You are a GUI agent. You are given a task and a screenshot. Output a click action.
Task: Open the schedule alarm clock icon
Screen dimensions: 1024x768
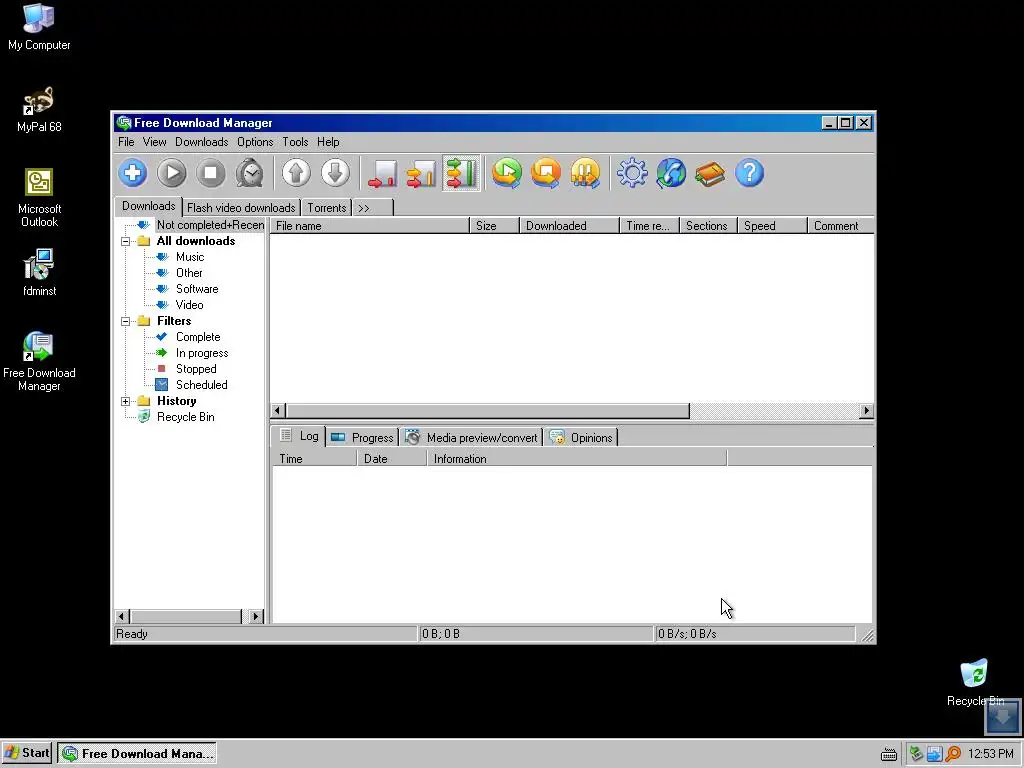pyautogui.click(x=249, y=173)
